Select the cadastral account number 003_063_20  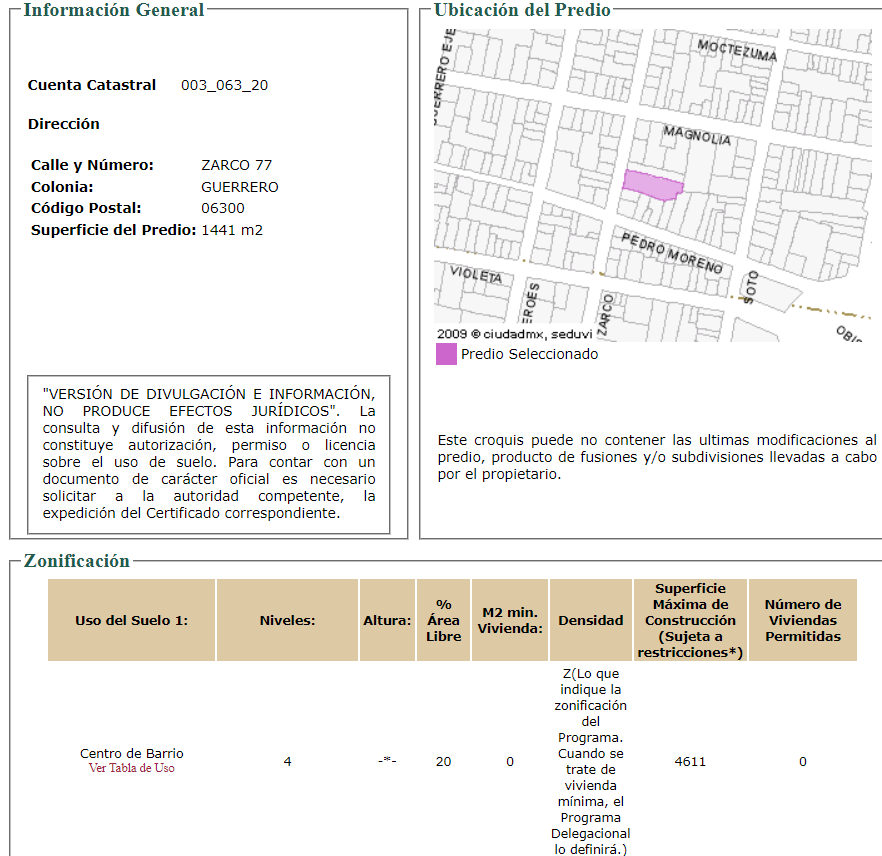pyautogui.click(x=224, y=85)
